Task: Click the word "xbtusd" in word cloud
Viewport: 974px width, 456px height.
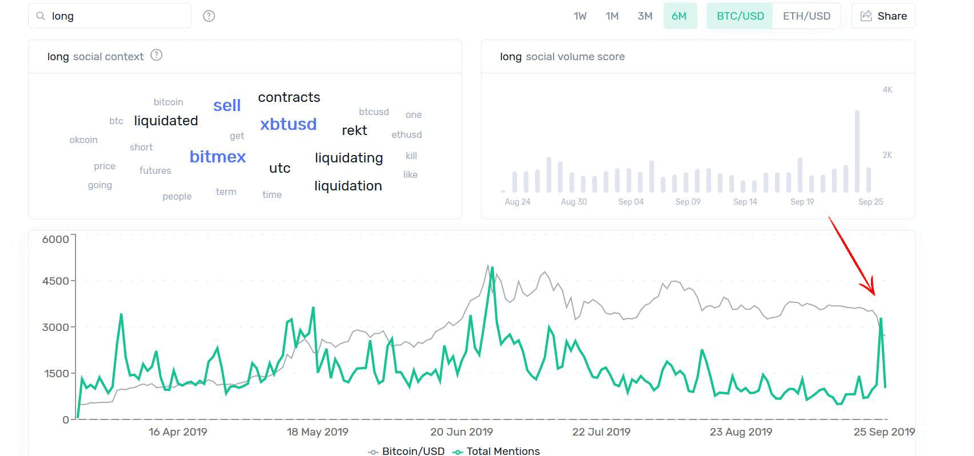Action: [288, 124]
